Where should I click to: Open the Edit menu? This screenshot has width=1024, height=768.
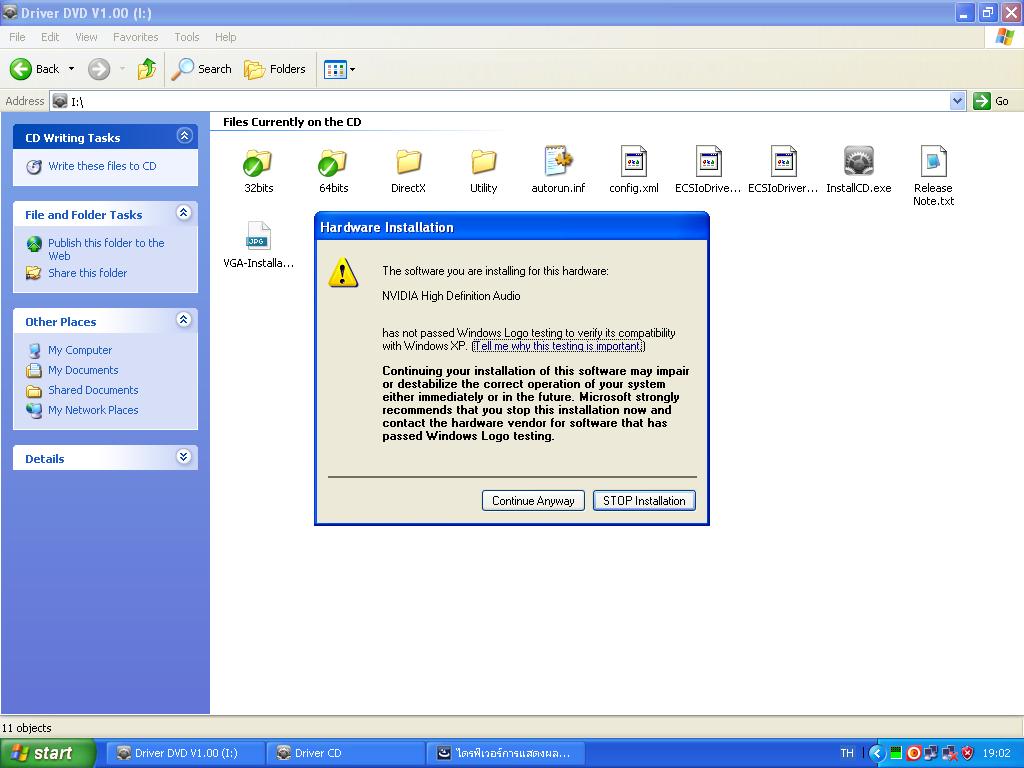tap(50, 37)
